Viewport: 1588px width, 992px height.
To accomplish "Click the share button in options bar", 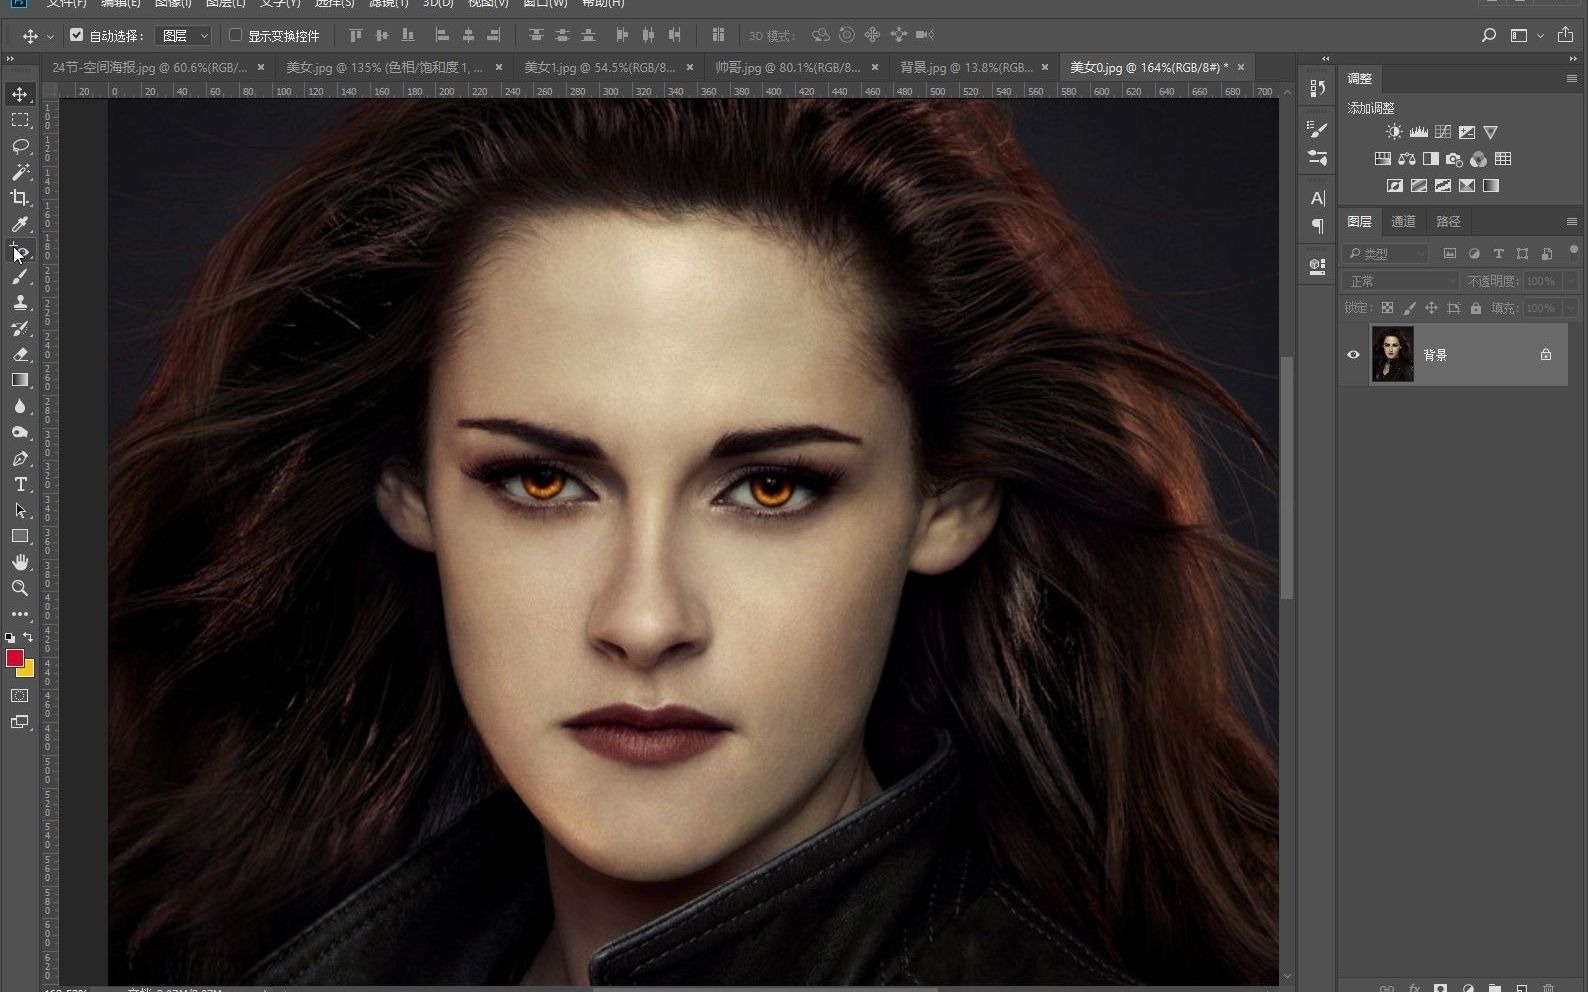I will click(1565, 36).
